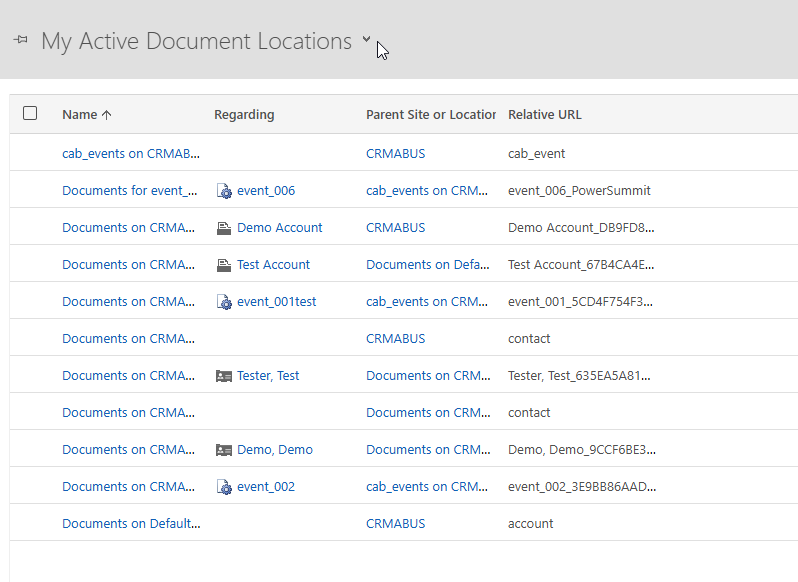798x582 pixels.
Task: Click the event icon next to event_002
Action: (224, 487)
